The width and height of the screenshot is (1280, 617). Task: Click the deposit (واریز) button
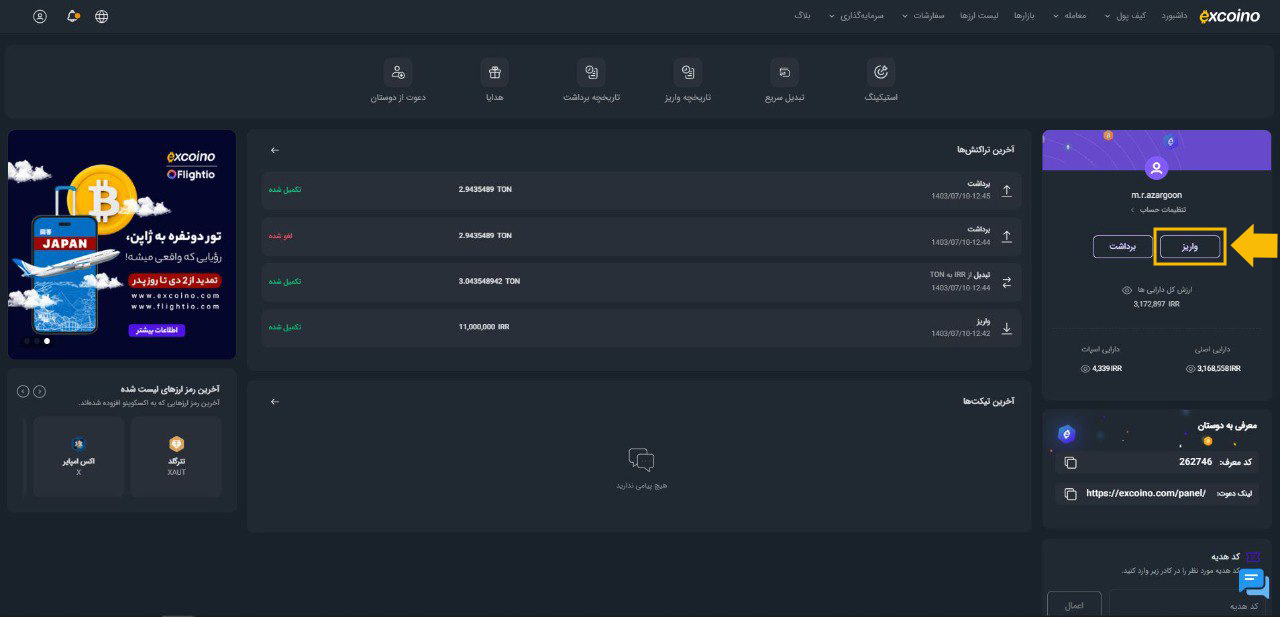(x=1190, y=246)
